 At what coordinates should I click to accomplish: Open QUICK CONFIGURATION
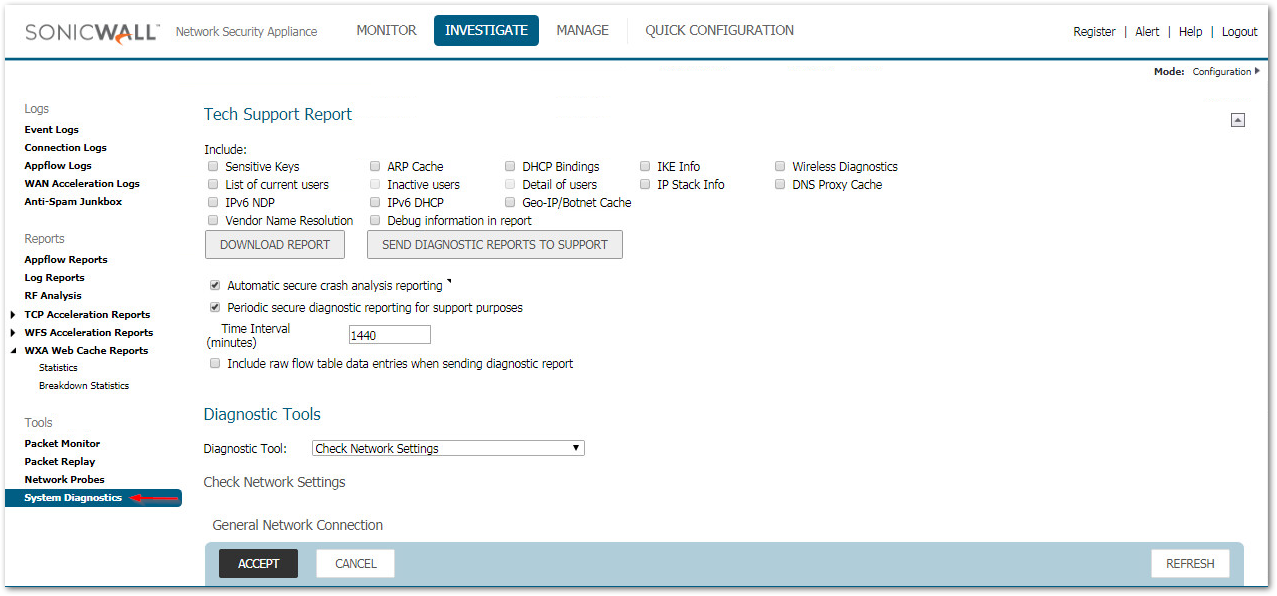coord(719,31)
